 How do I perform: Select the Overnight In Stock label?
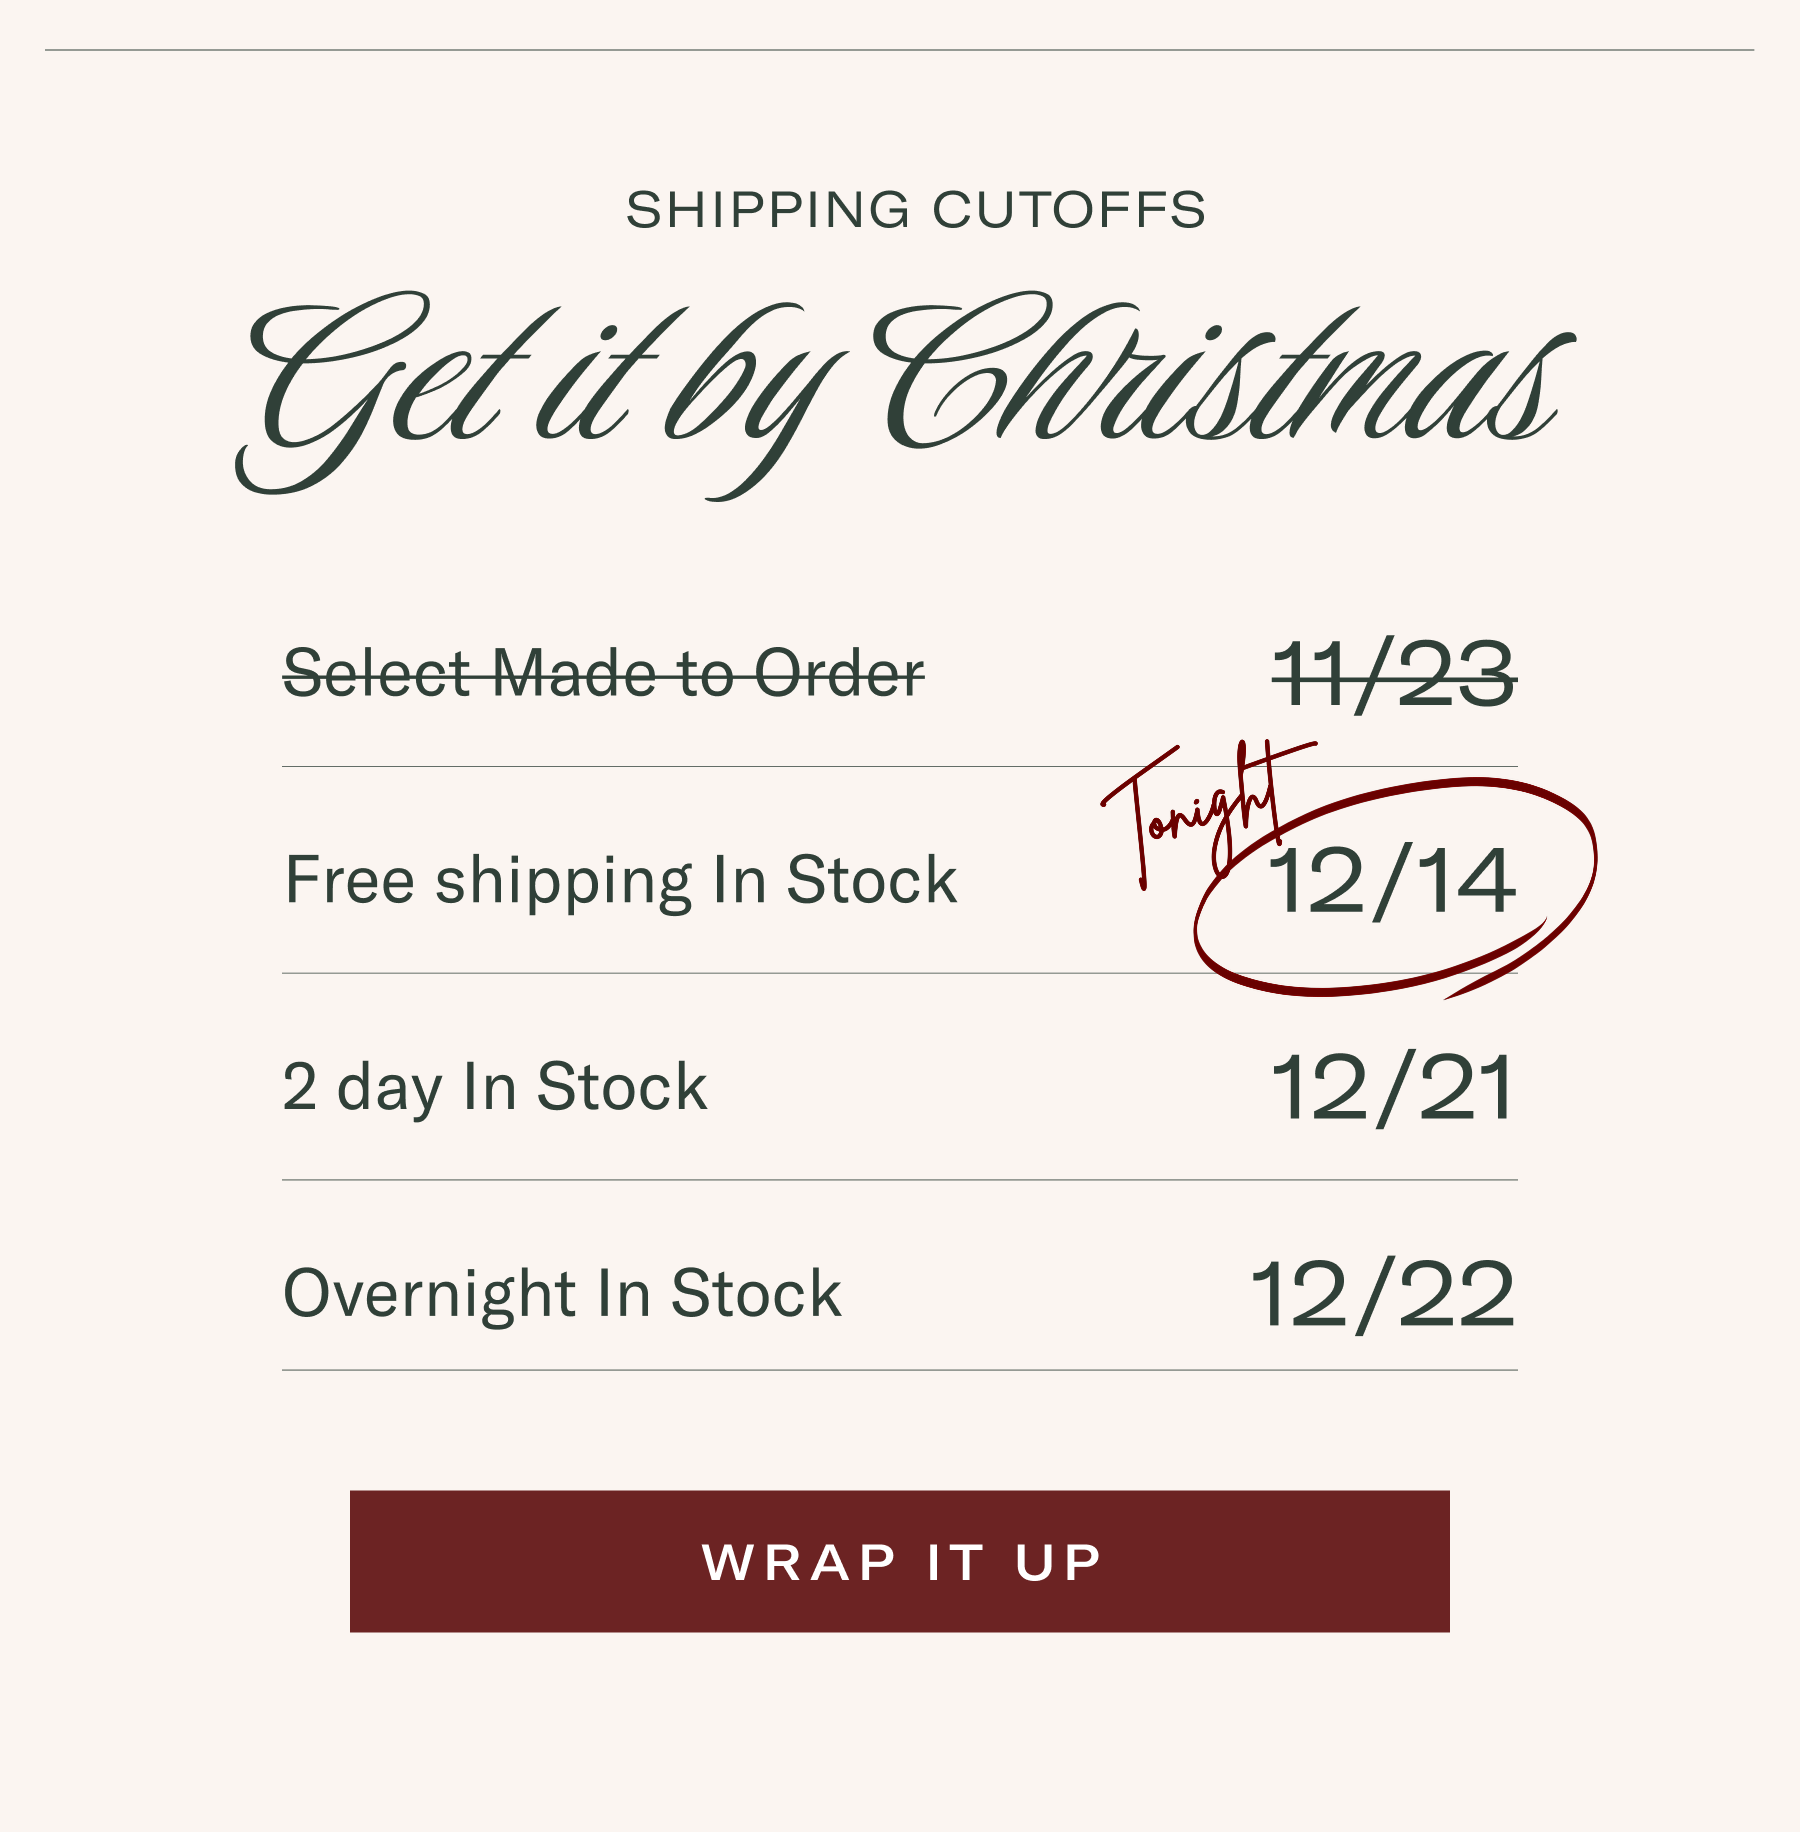(562, 1293)
